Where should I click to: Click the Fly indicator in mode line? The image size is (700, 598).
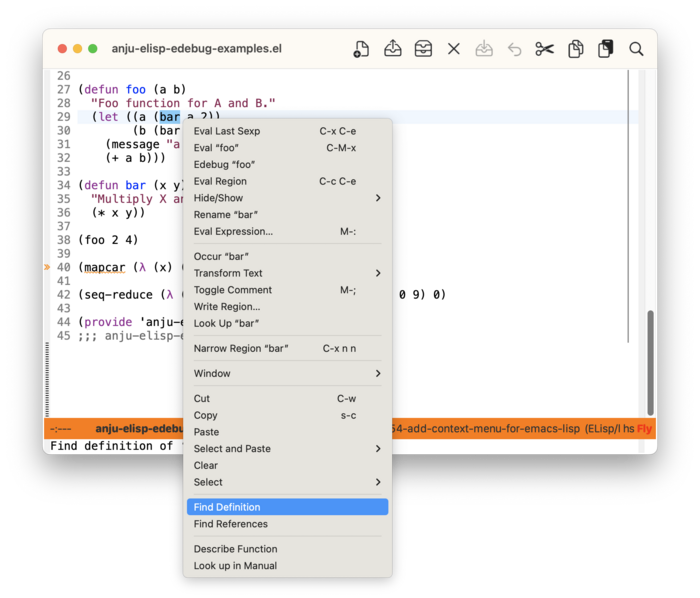(x=644, y=429)
